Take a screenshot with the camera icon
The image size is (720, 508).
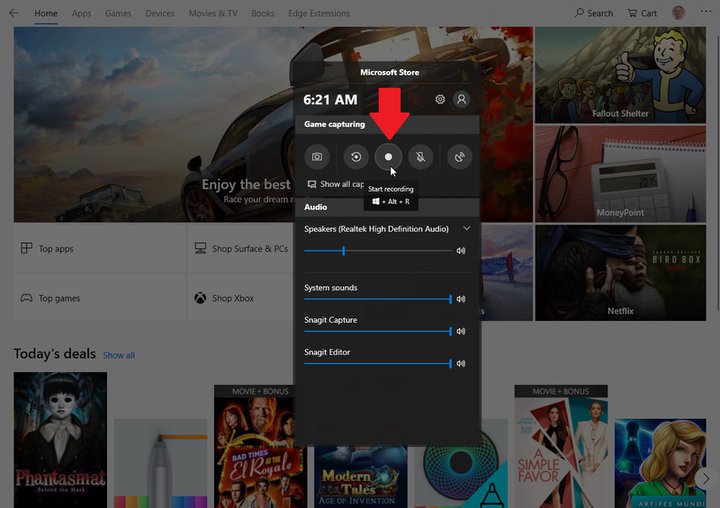317,157
